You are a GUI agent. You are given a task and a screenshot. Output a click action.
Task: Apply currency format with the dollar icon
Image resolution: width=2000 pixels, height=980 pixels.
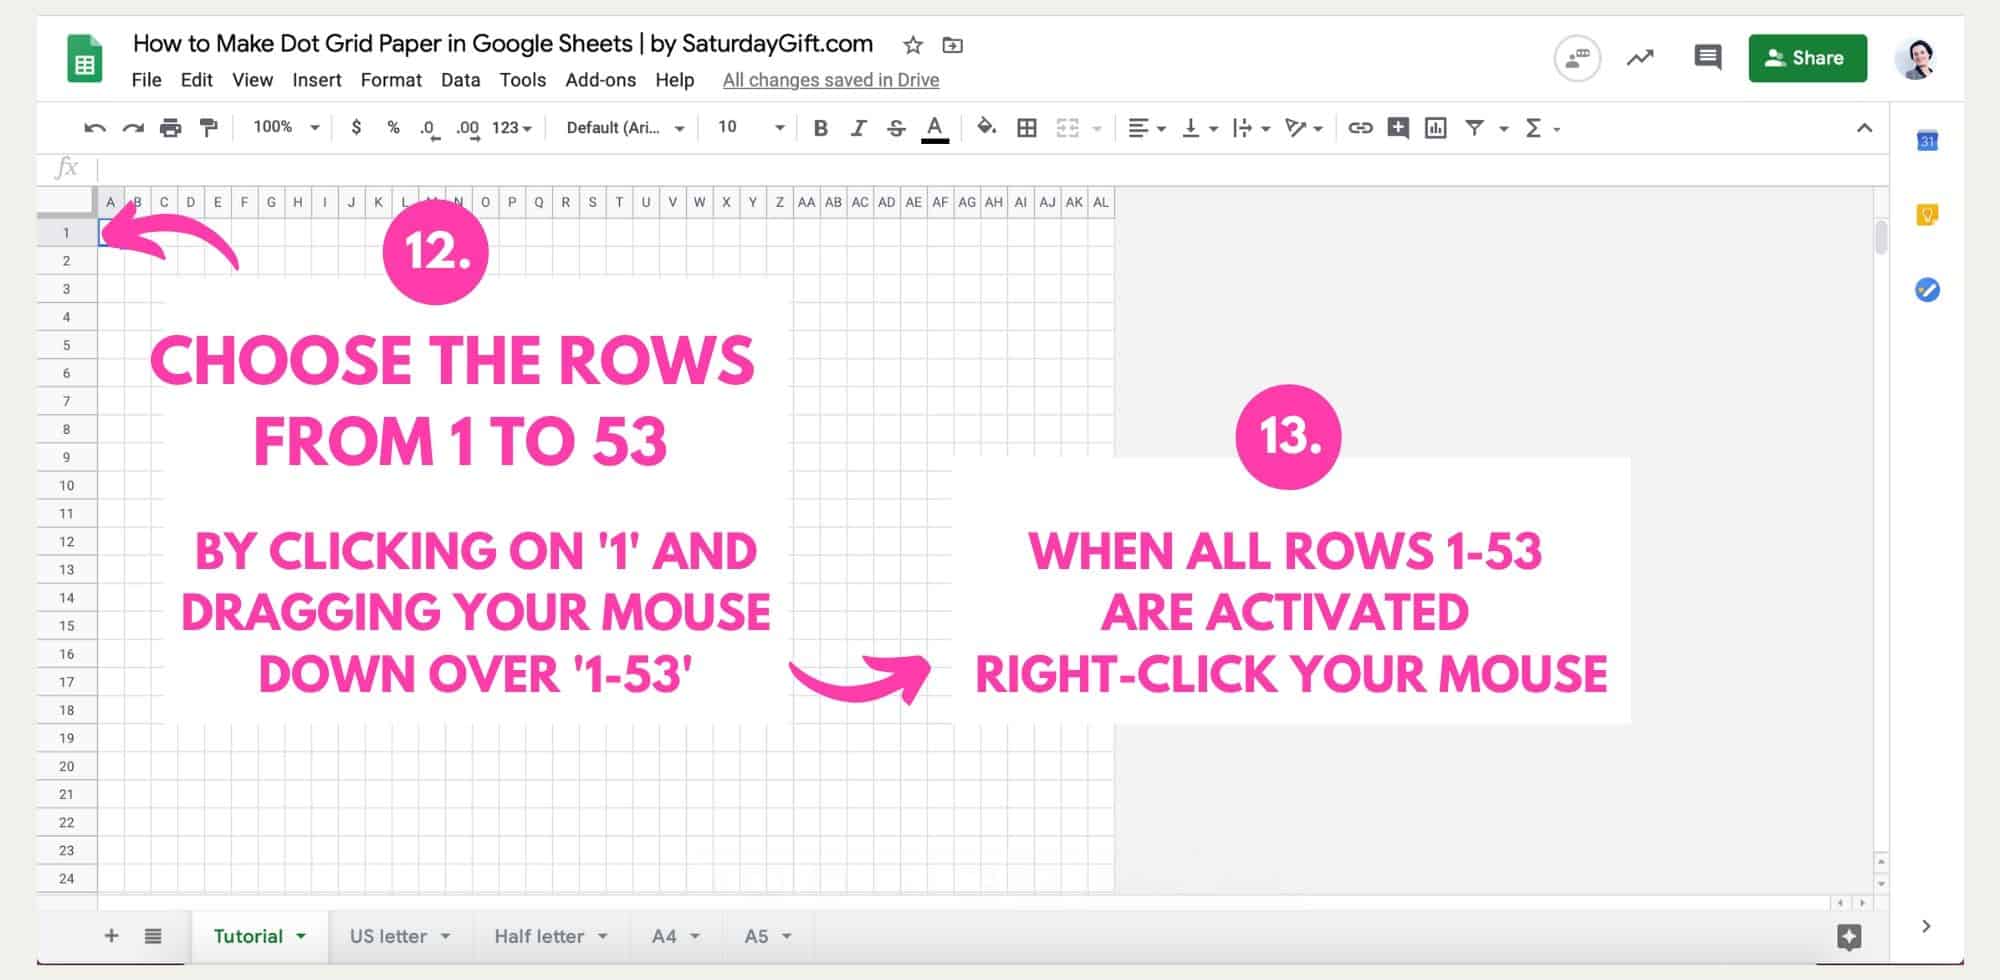(355, 128)
